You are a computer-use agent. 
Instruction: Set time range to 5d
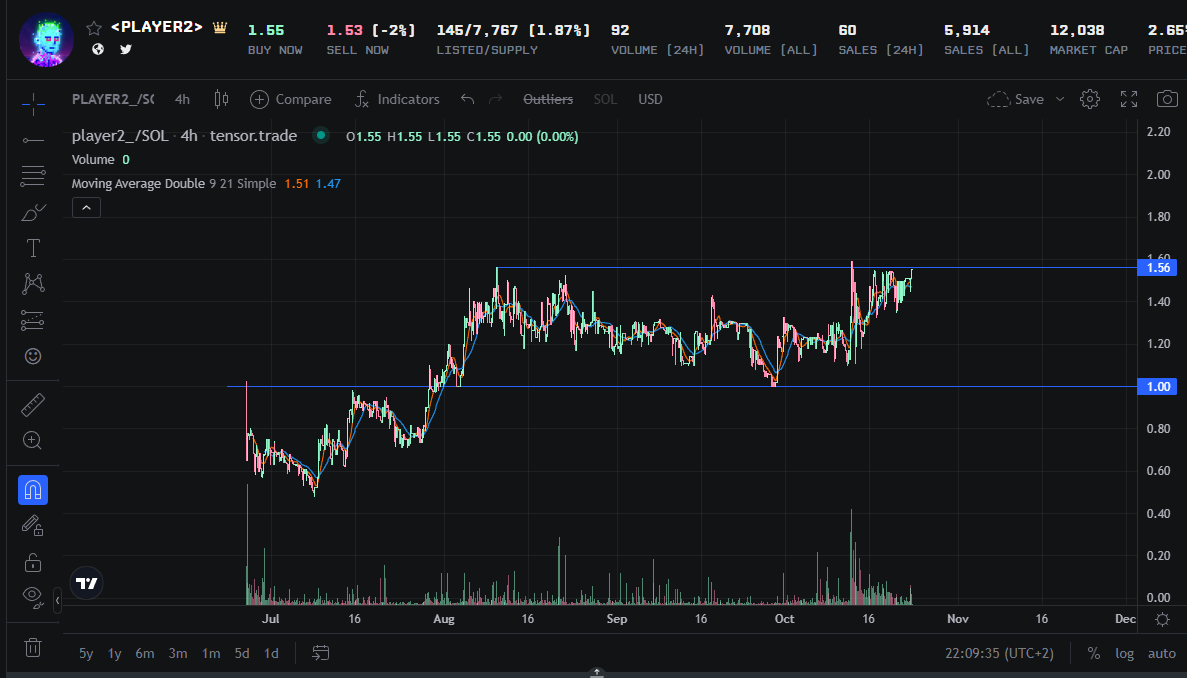(x=241, y=653)
